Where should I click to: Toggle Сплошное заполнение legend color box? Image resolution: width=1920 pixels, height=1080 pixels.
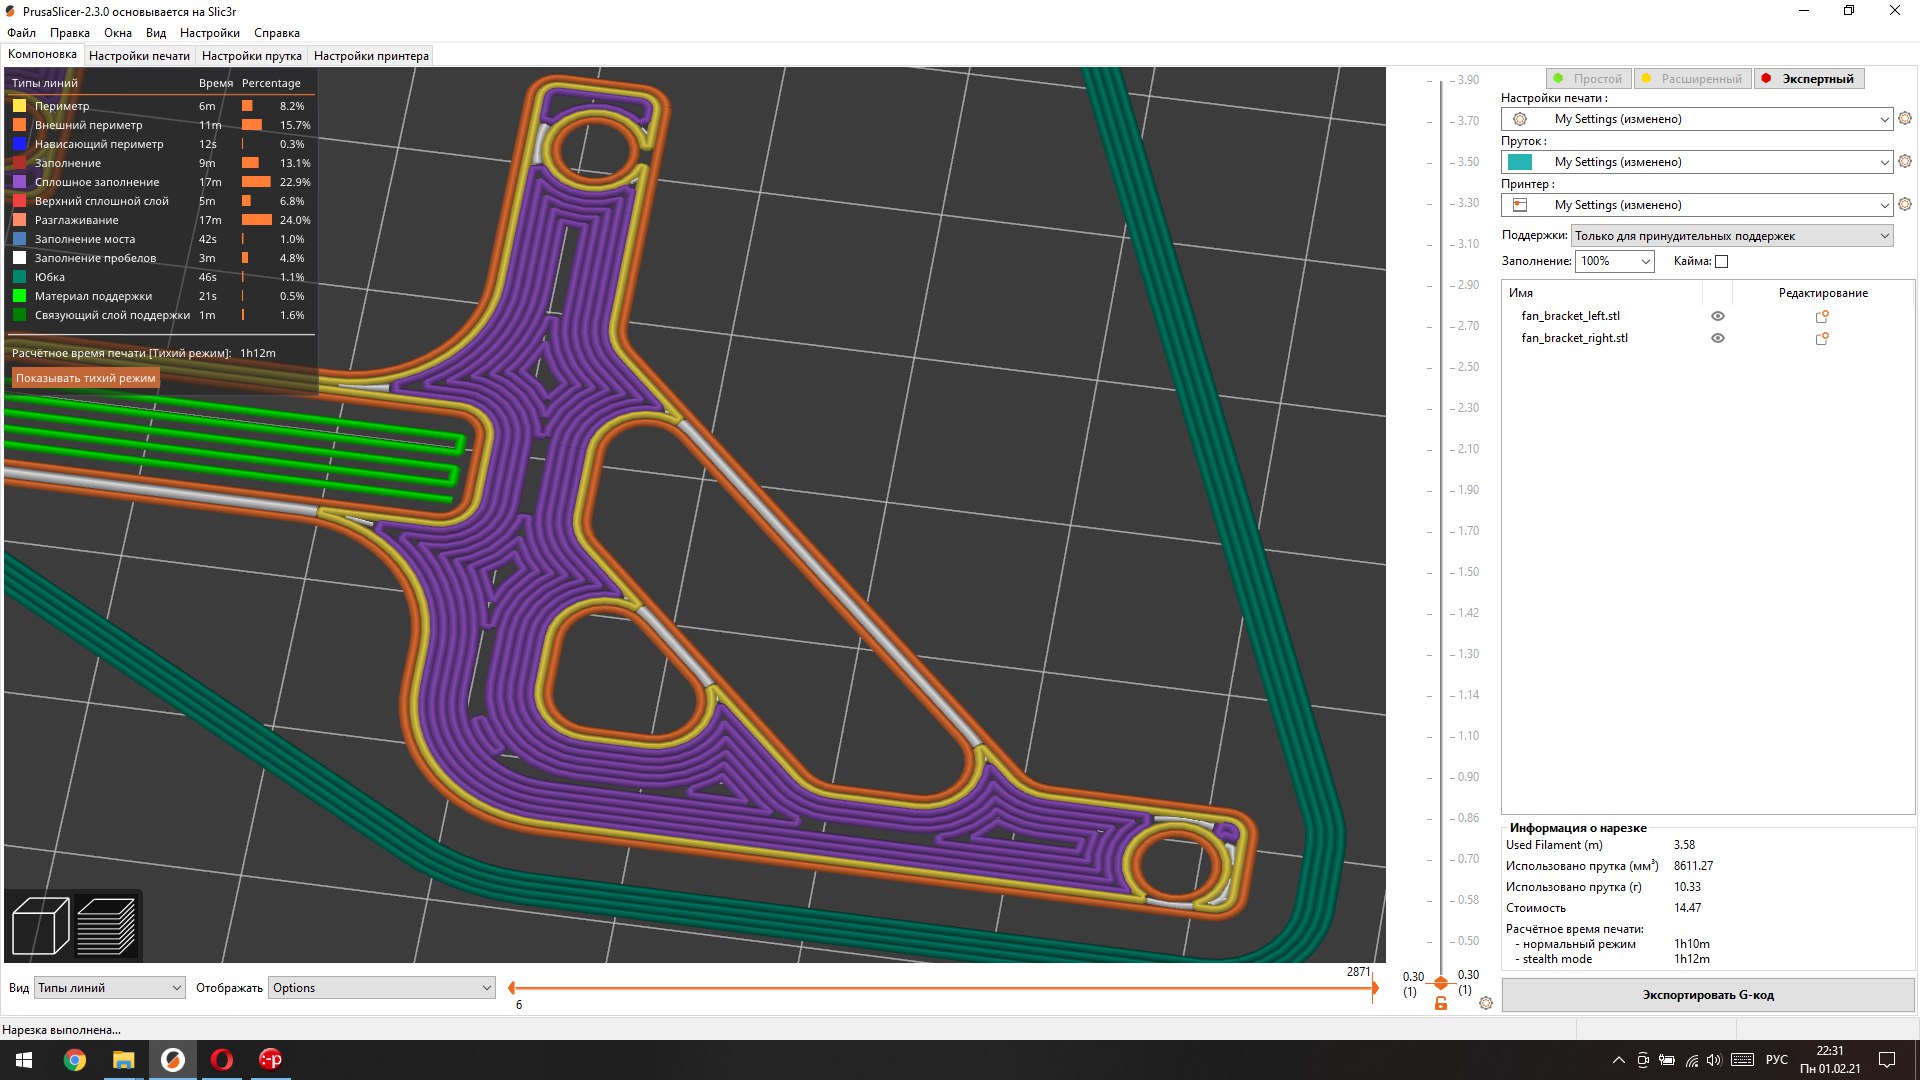[x=19, y=182]
